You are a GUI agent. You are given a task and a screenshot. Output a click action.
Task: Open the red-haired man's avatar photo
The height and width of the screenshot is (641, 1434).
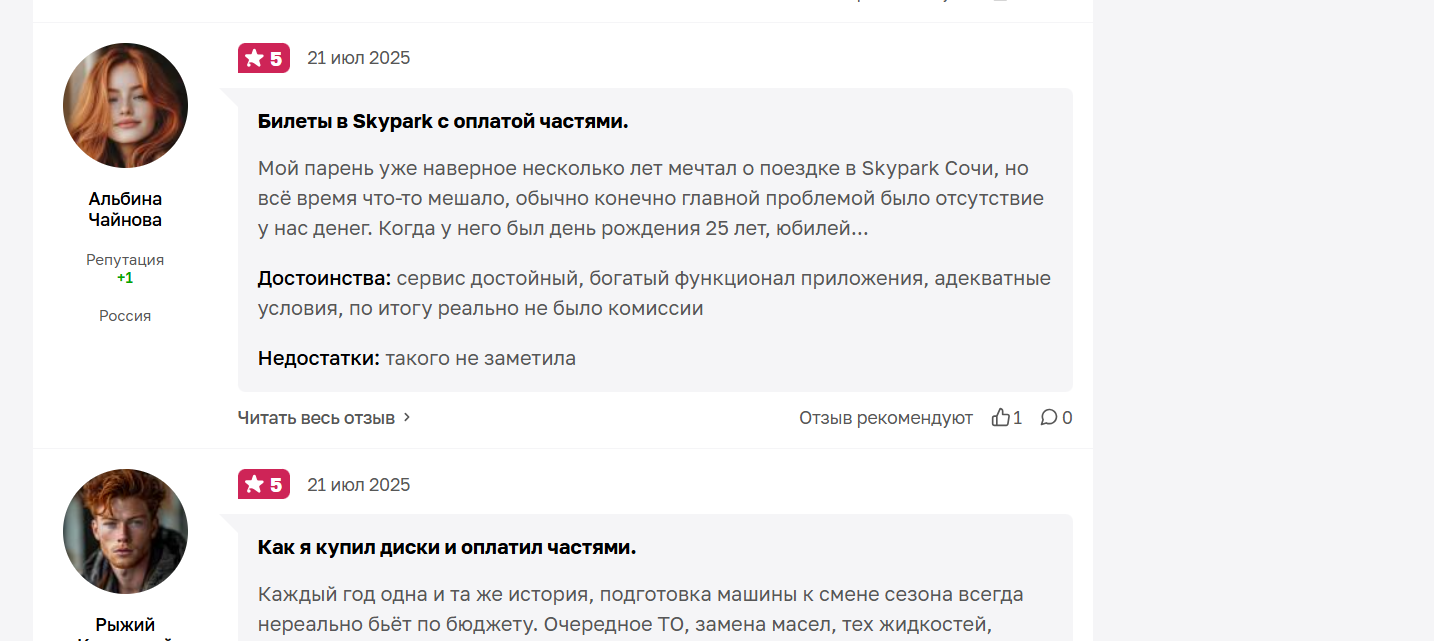pyautogui.click(x=125, y=531)
